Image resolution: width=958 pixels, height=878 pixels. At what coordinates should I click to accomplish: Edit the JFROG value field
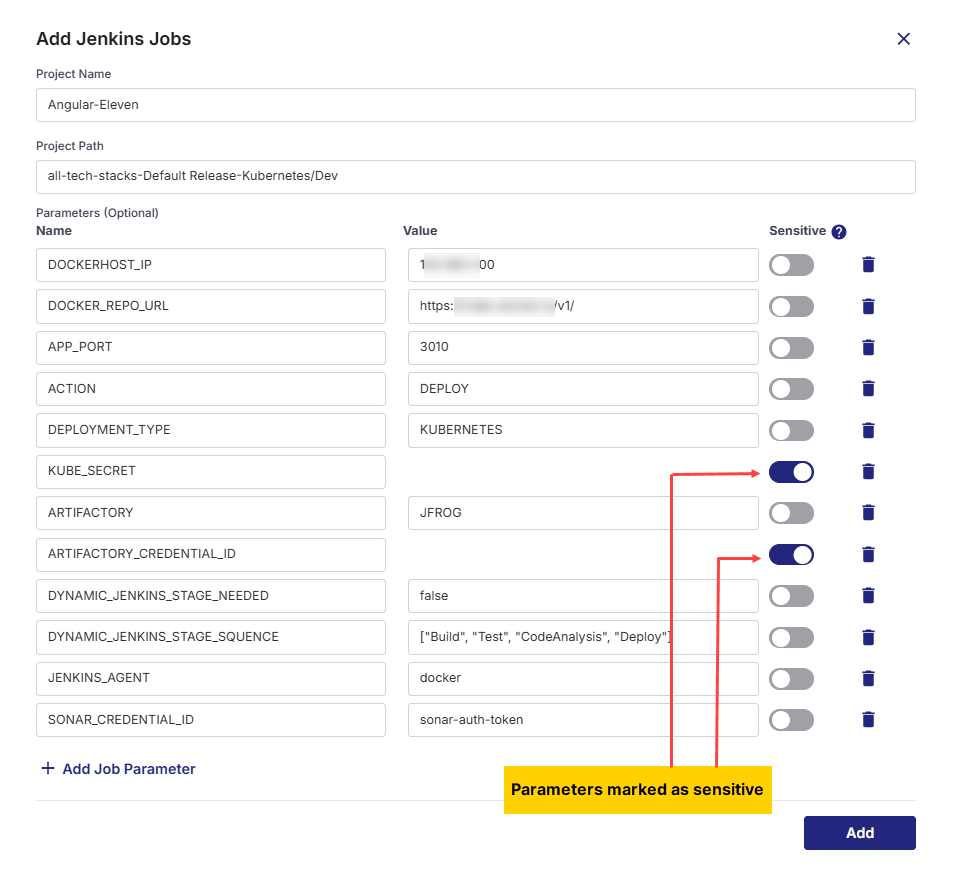click(583, 513)
